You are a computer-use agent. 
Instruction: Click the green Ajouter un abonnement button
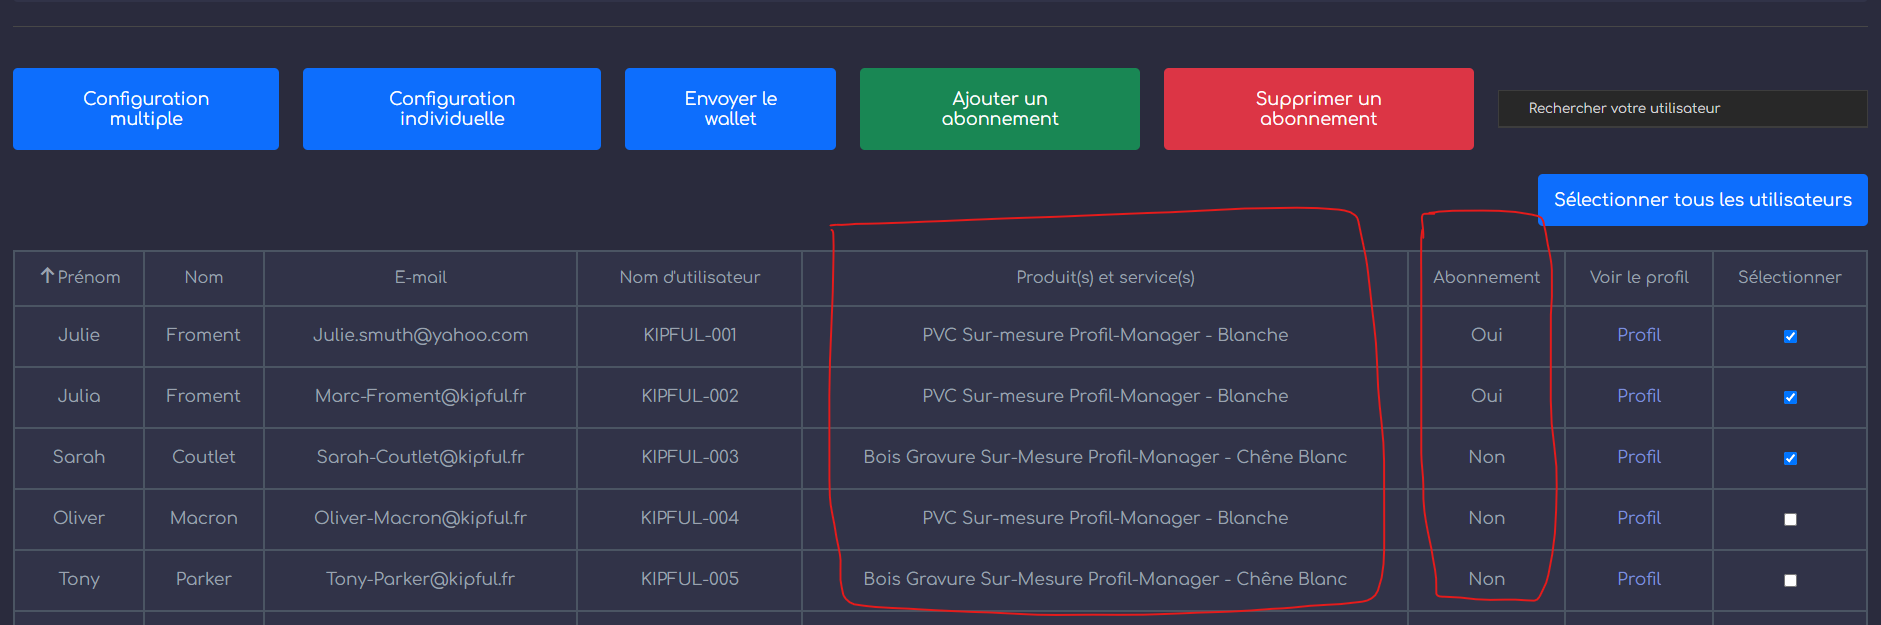pyautogui.click(x=999, y=109)
